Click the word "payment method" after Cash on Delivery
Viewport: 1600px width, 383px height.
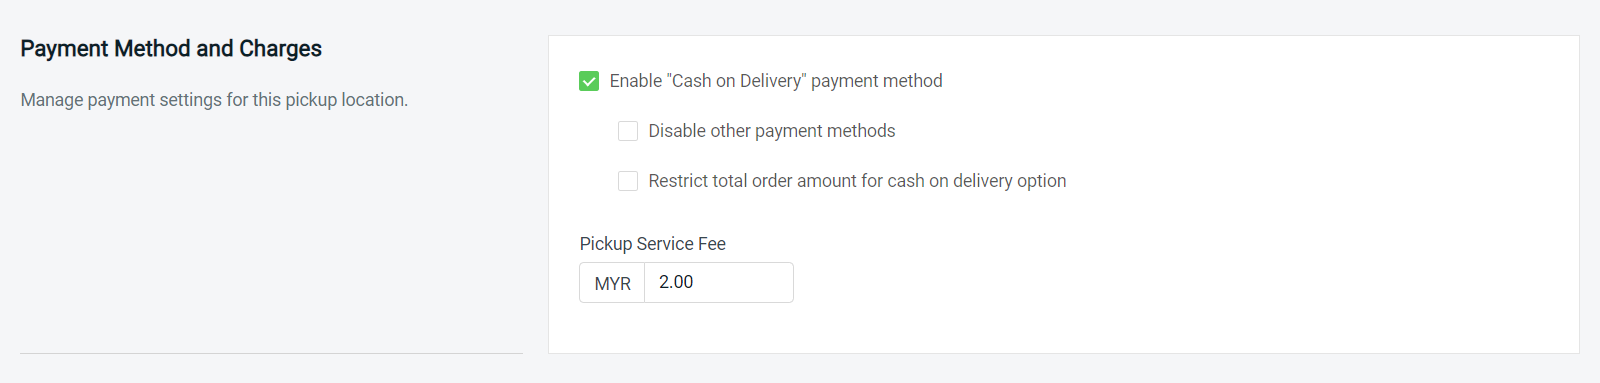877,81
